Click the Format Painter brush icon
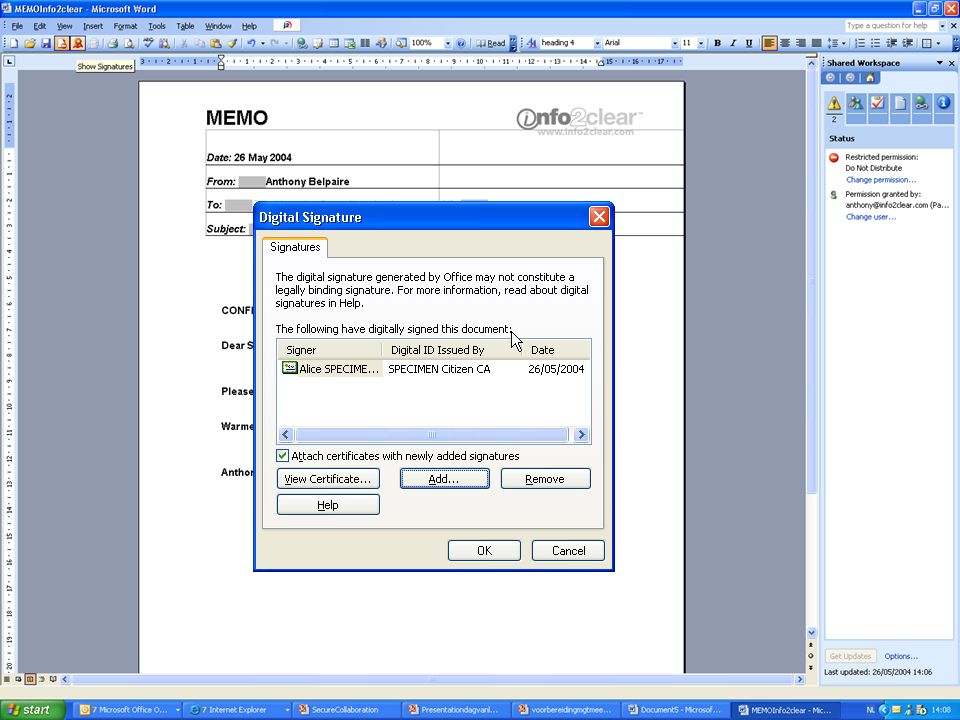 click(x=232, y=43)
